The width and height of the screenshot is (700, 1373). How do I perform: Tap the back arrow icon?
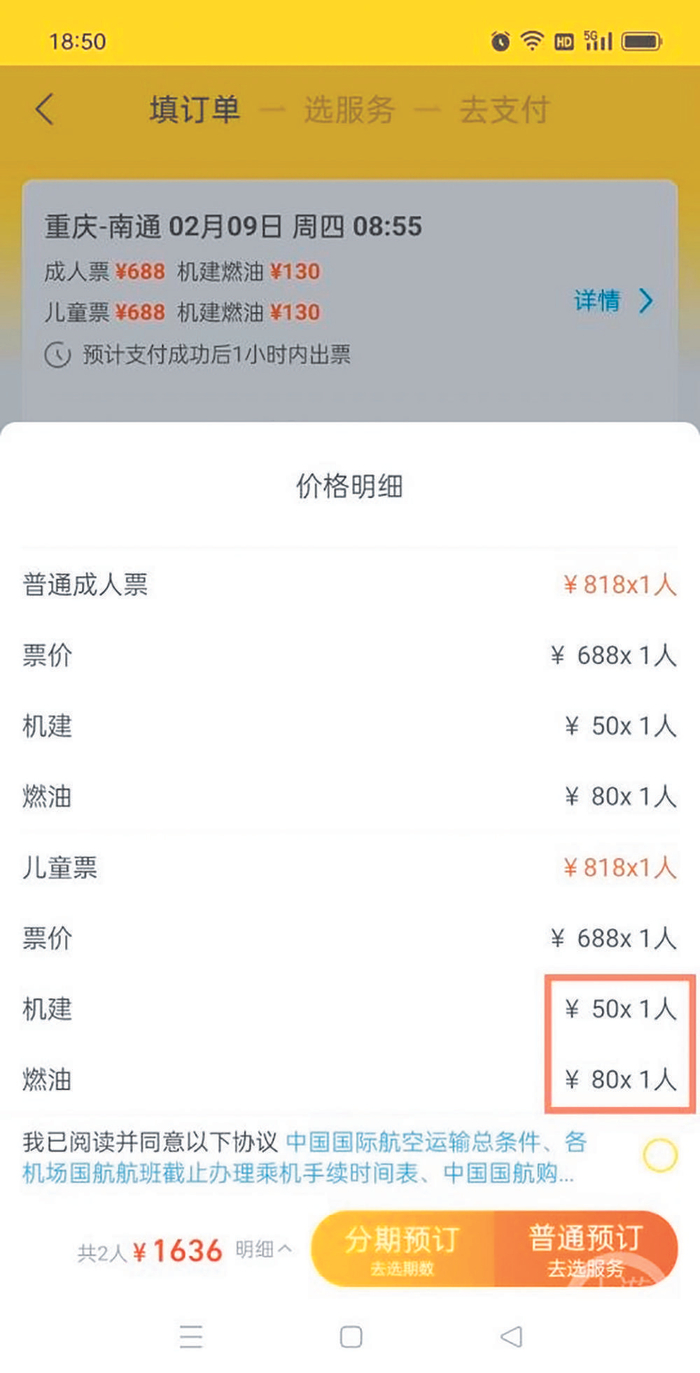pyautogui.click(x=45, y=109)
